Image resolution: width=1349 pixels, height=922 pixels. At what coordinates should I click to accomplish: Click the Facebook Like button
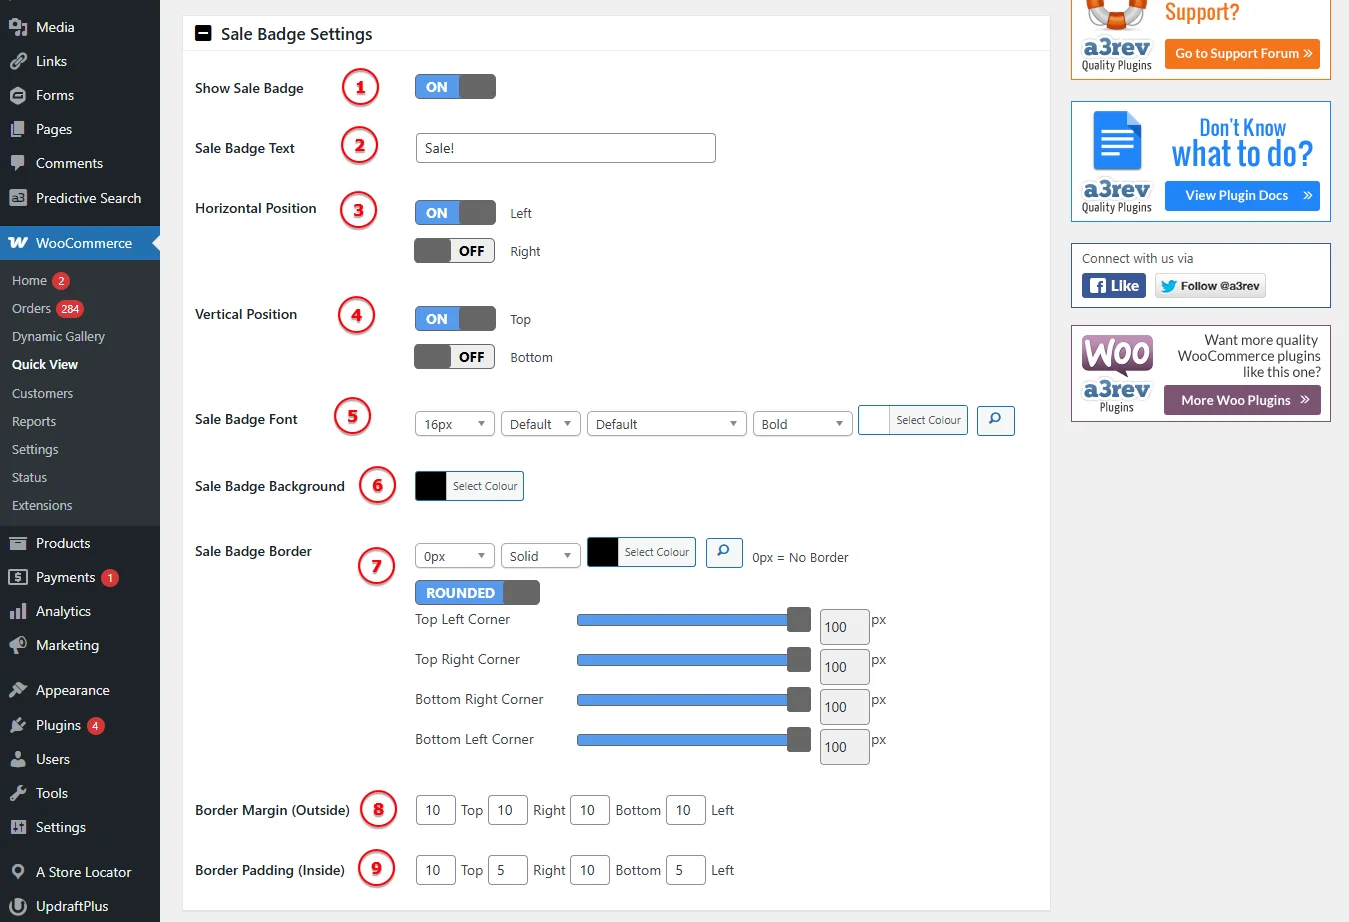1113,286
